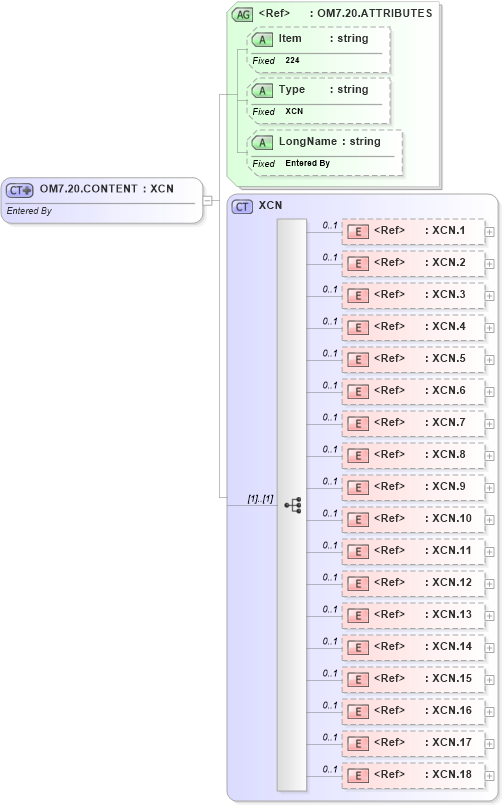The image size is (502, 805).
Task: Open the XCN.9 reference label
Action: click(420, 486)
